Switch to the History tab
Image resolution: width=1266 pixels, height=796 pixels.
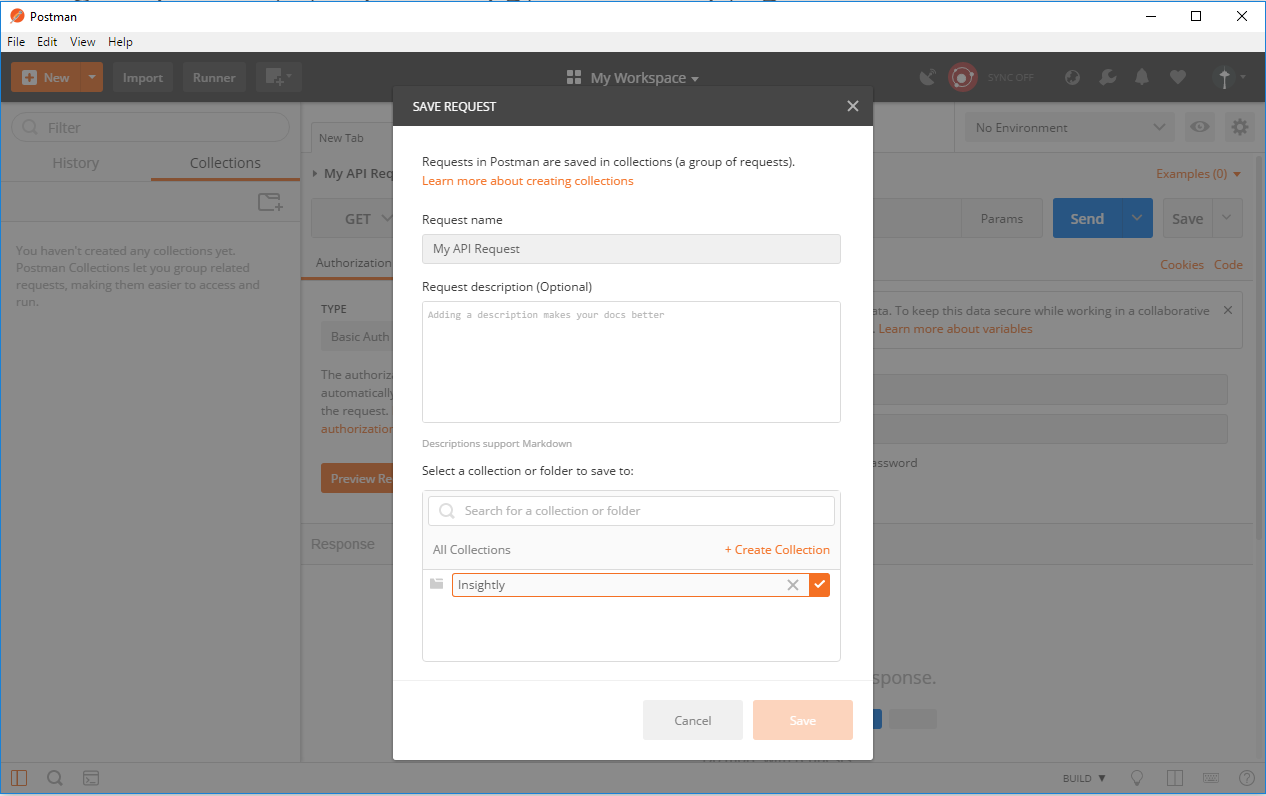[x=76, y=163]
